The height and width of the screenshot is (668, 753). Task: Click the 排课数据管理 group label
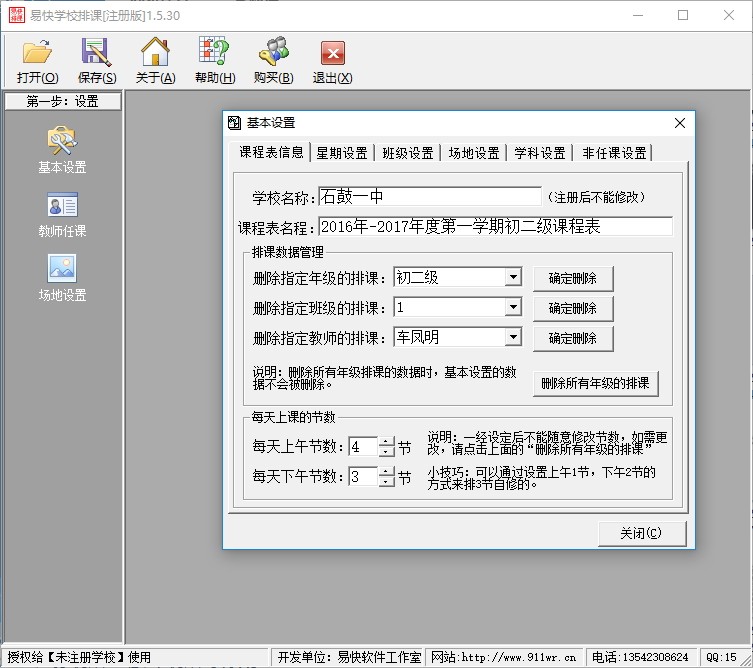pos(288,252)
